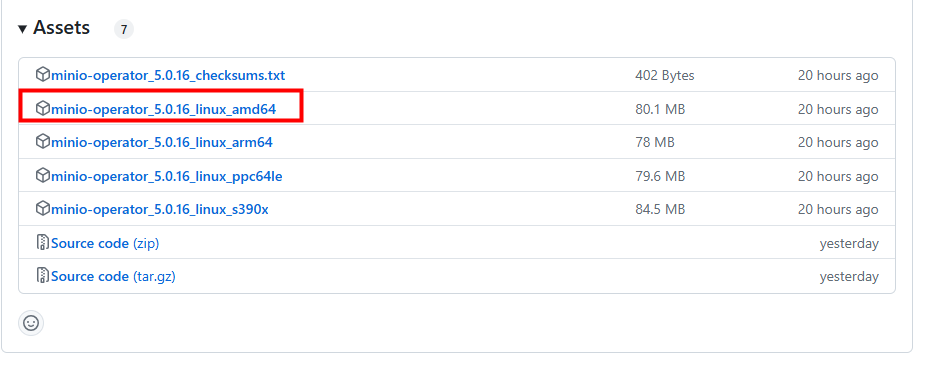Click the 80.1 MB file size text
Image resolution: width=928 pixels, height=374 pixels.
[660, 109]
